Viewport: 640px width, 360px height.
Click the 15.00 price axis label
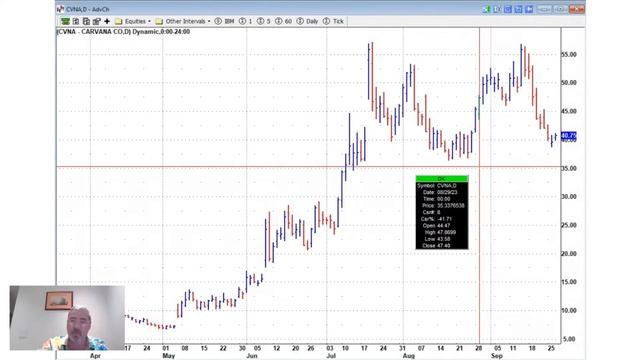[x=569, y=282]
